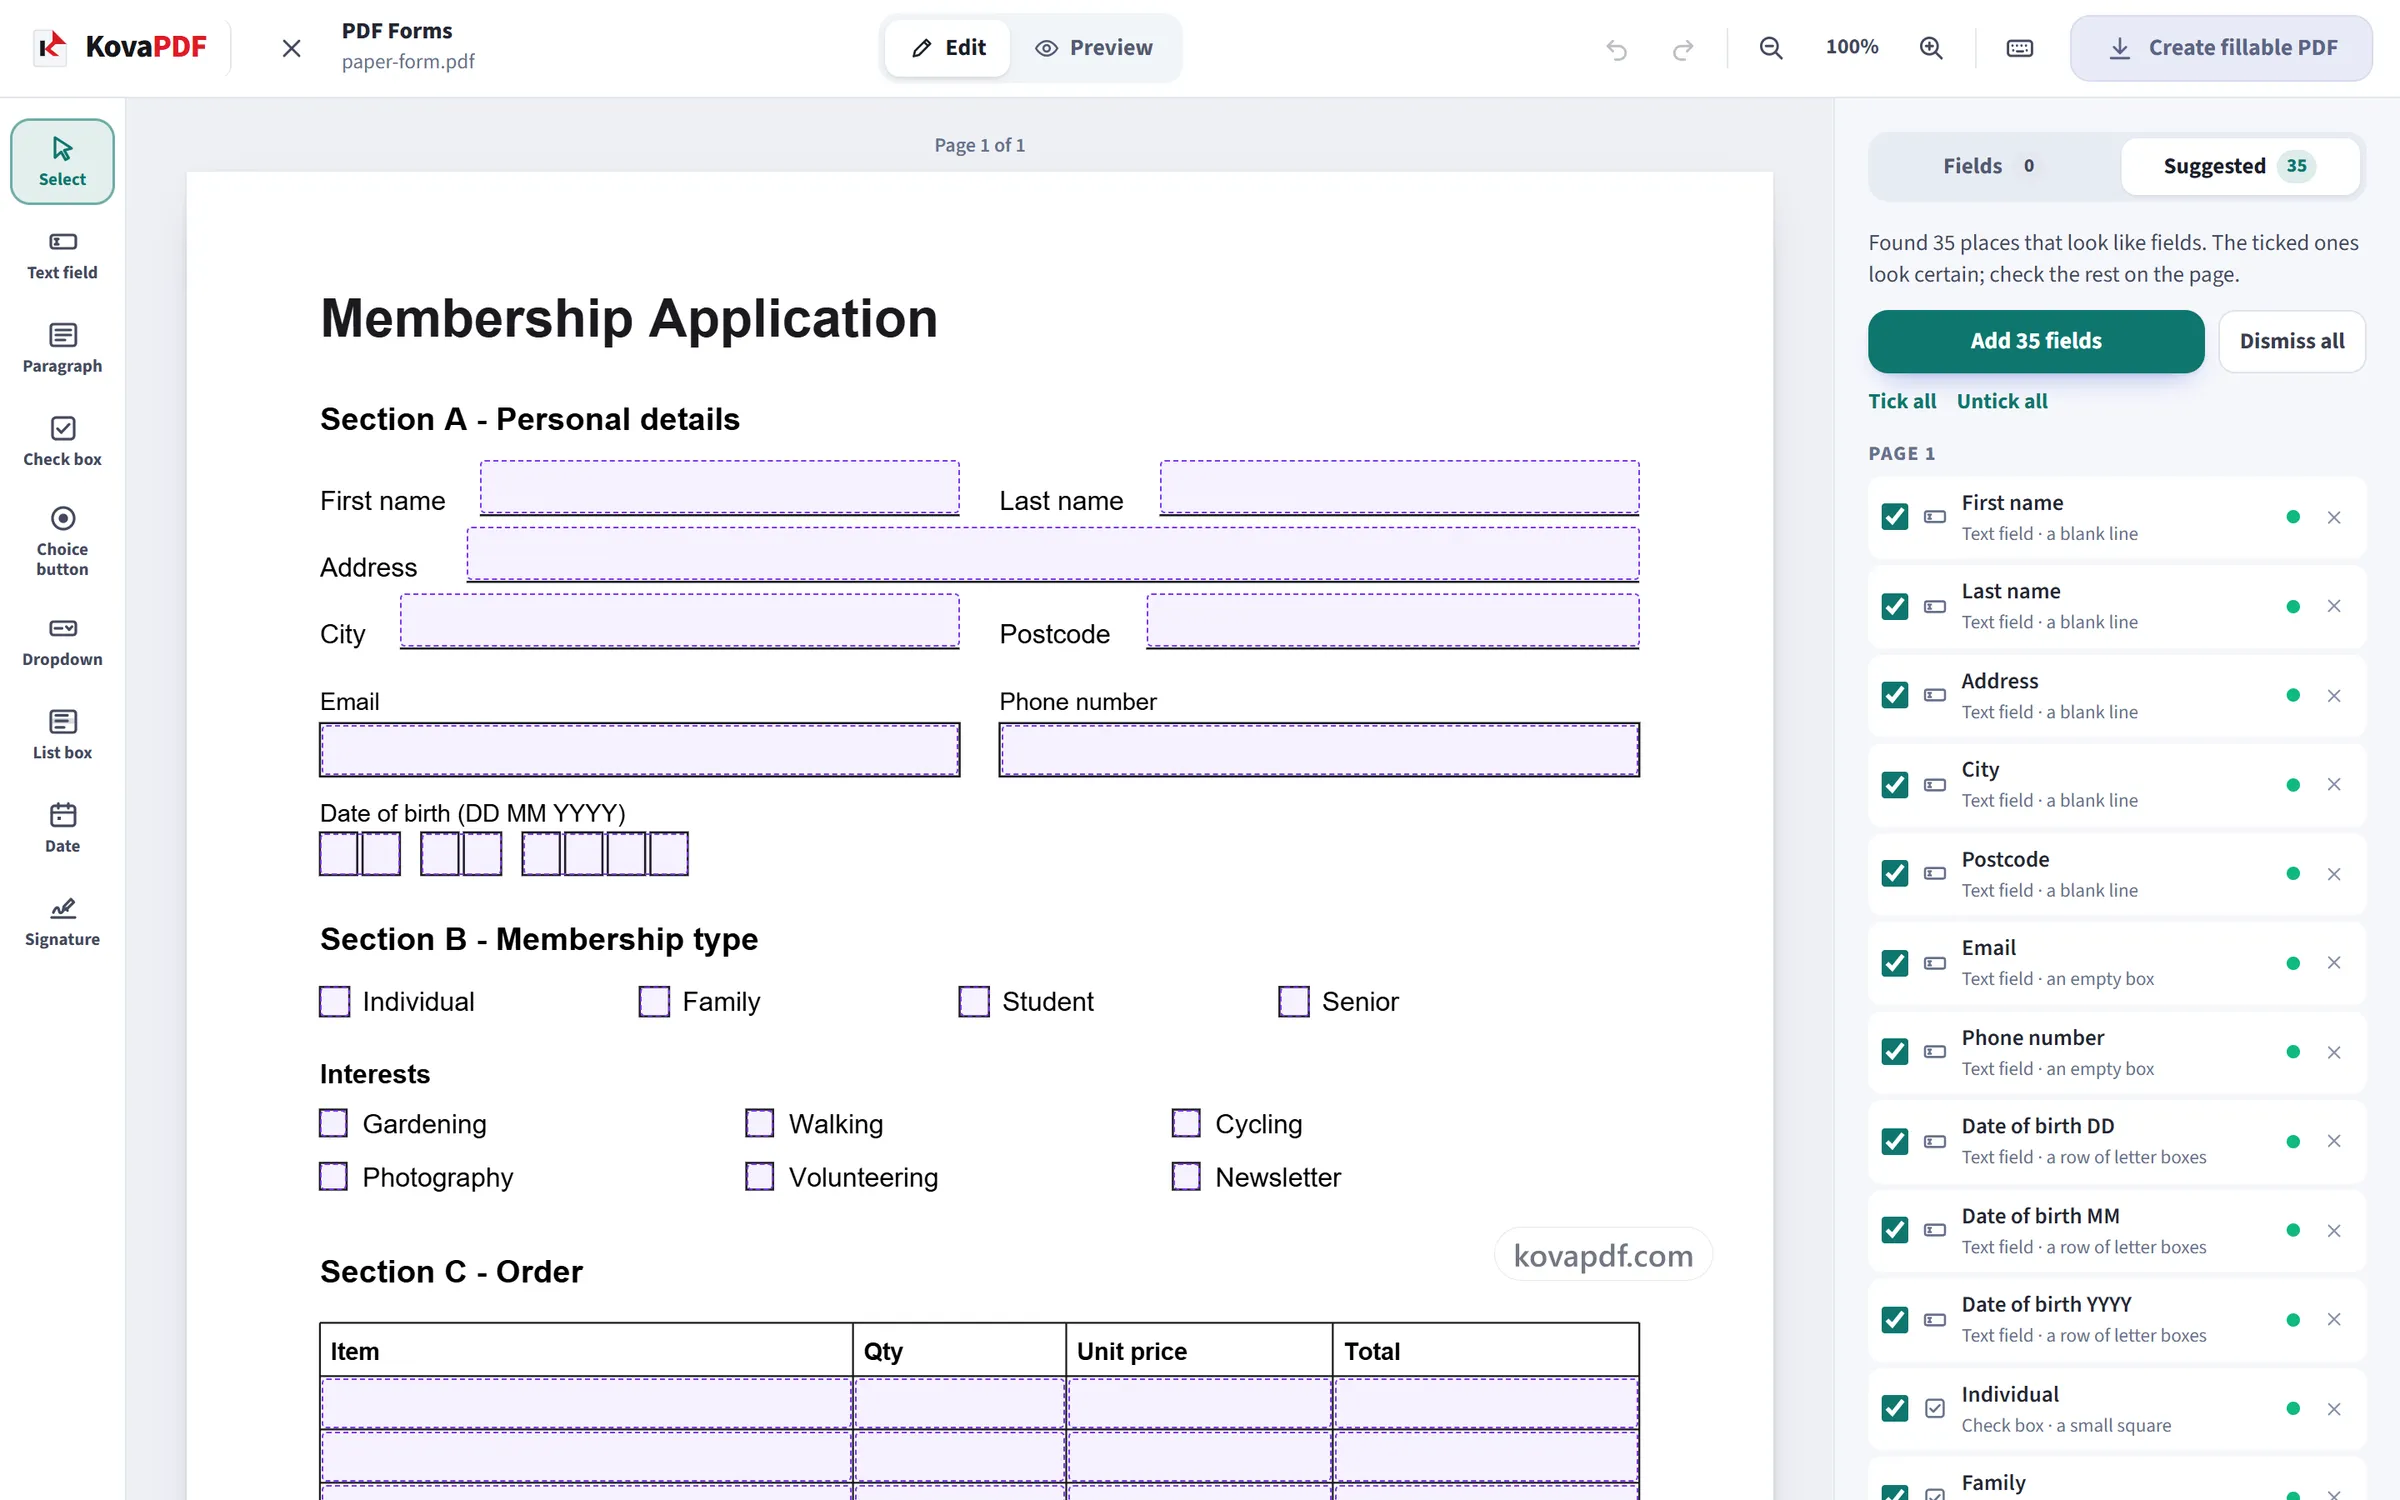Image resolution: width=2400 pixels, height=1500 pixels.
Task: Click the Untick all link
Action: (x=2002, y=401)
